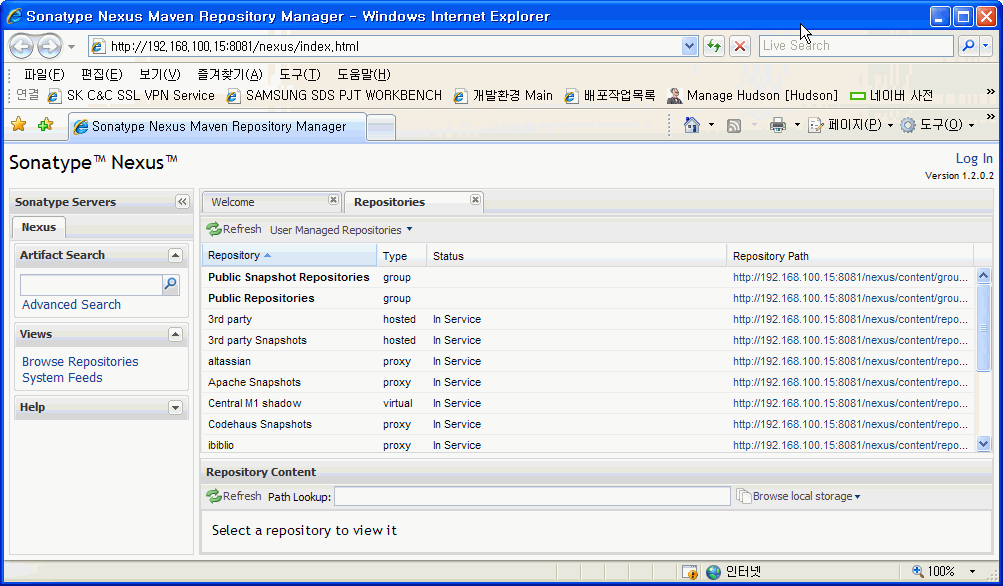Collapse the Artifact Search panel
Image resolution: width=1003 pixels, height=586 pixels.
[175, 255]
